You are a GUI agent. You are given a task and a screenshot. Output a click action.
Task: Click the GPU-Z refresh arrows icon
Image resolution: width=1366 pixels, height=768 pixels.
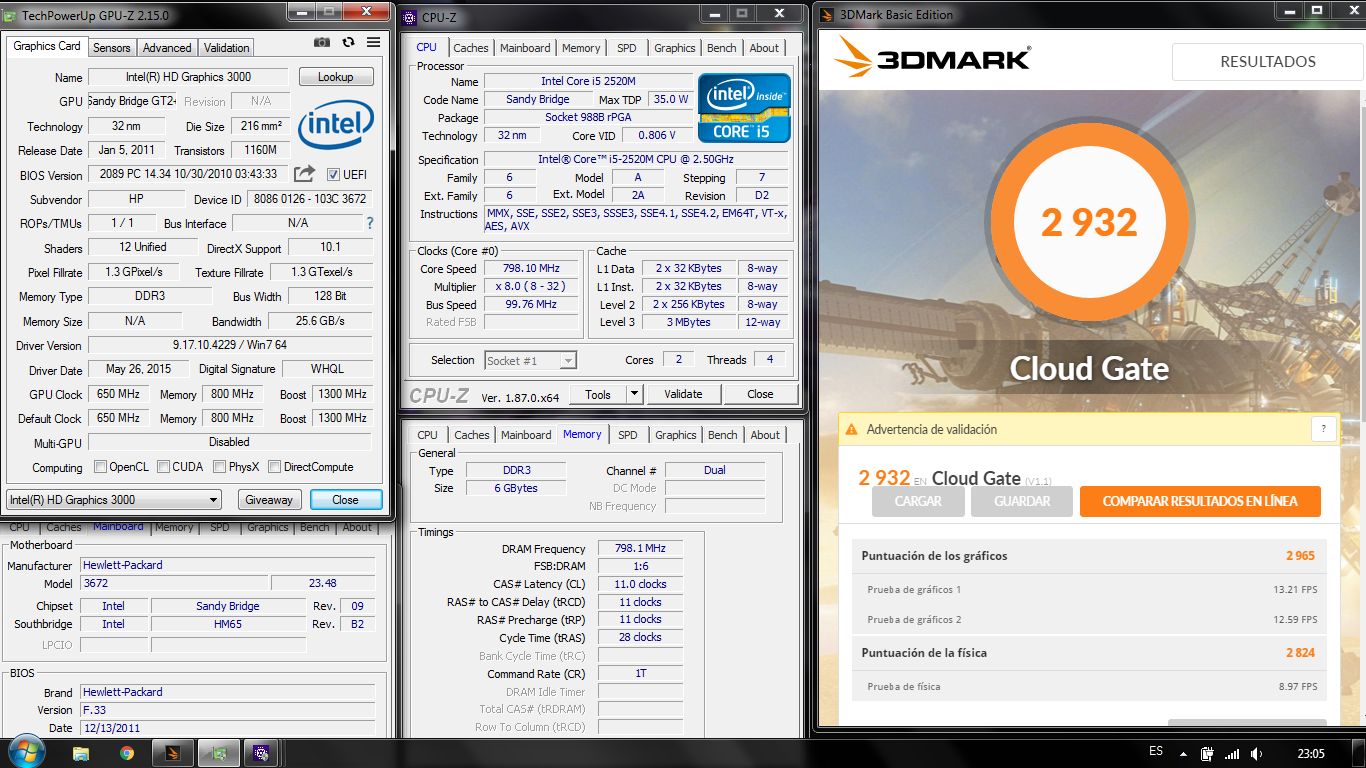tap(348, 42)
